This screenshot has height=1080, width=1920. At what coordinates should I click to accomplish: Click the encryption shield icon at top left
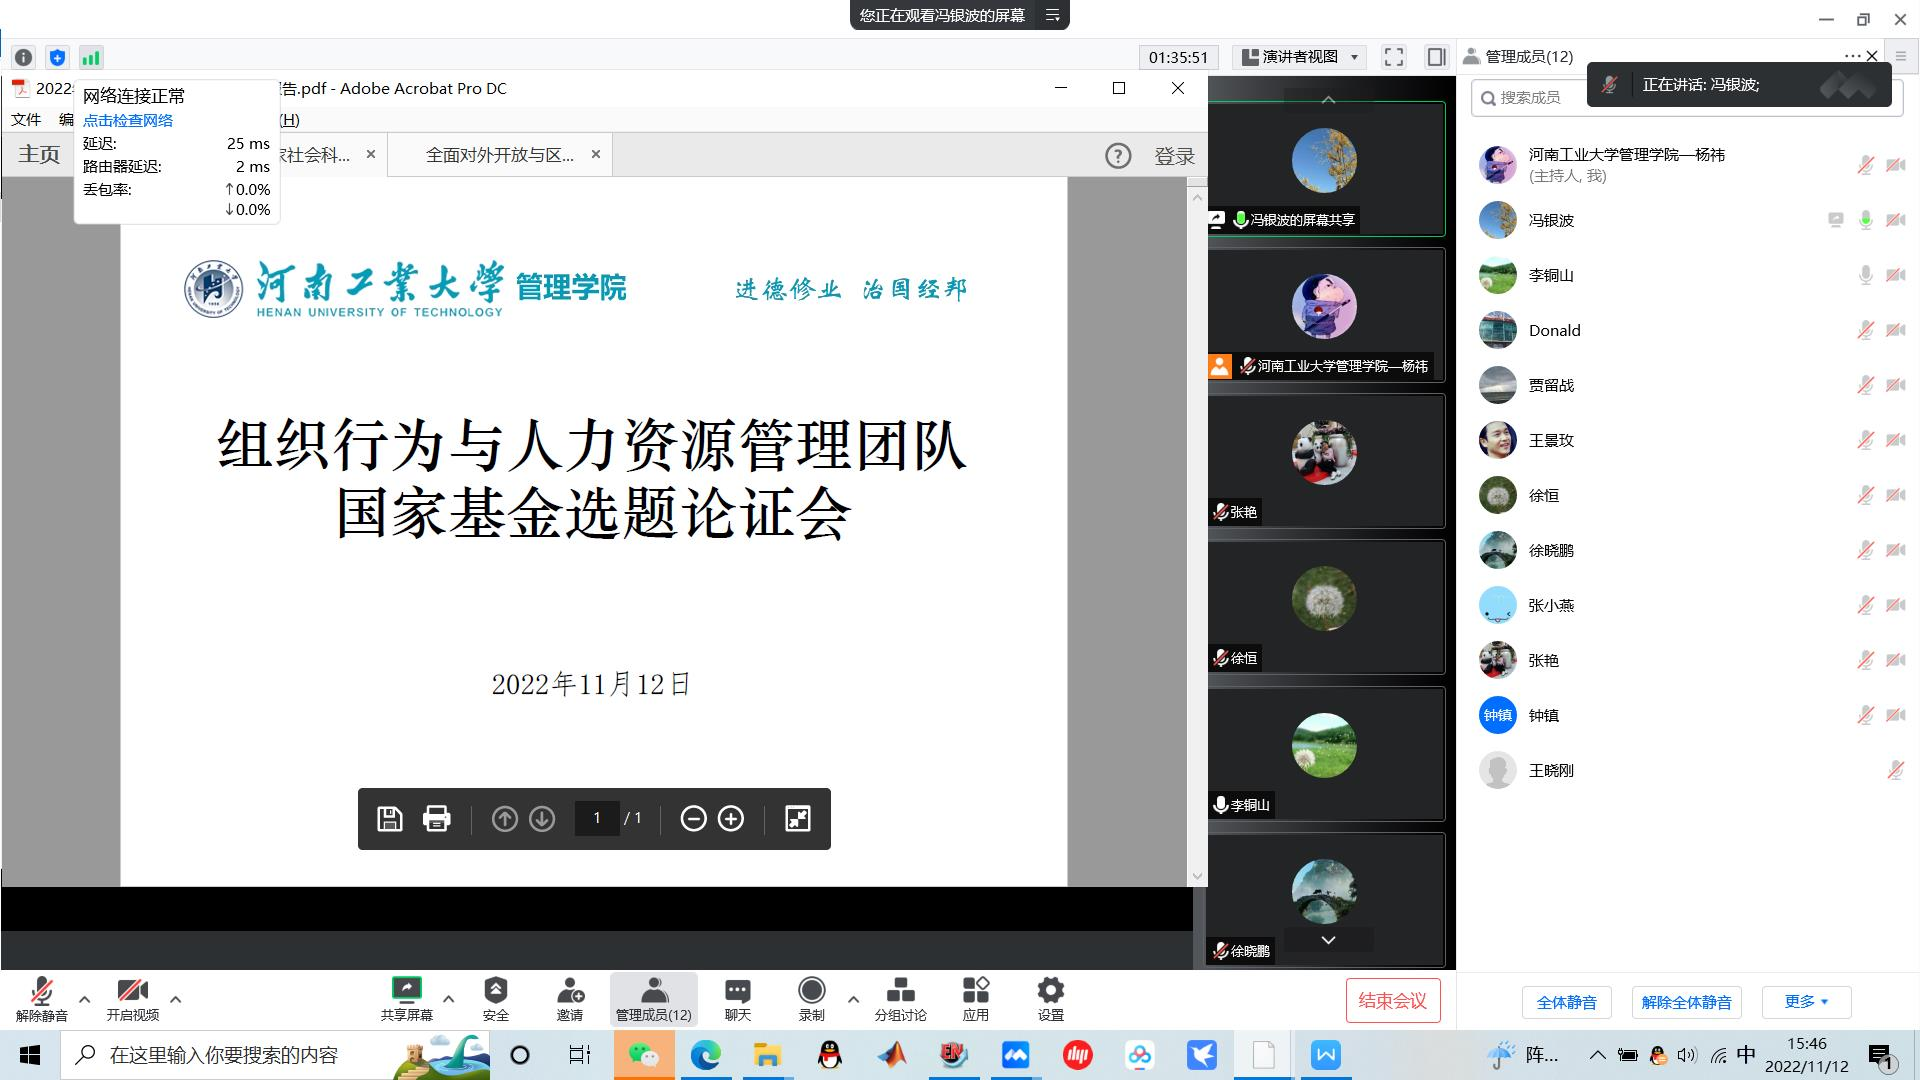pos(57,57)
